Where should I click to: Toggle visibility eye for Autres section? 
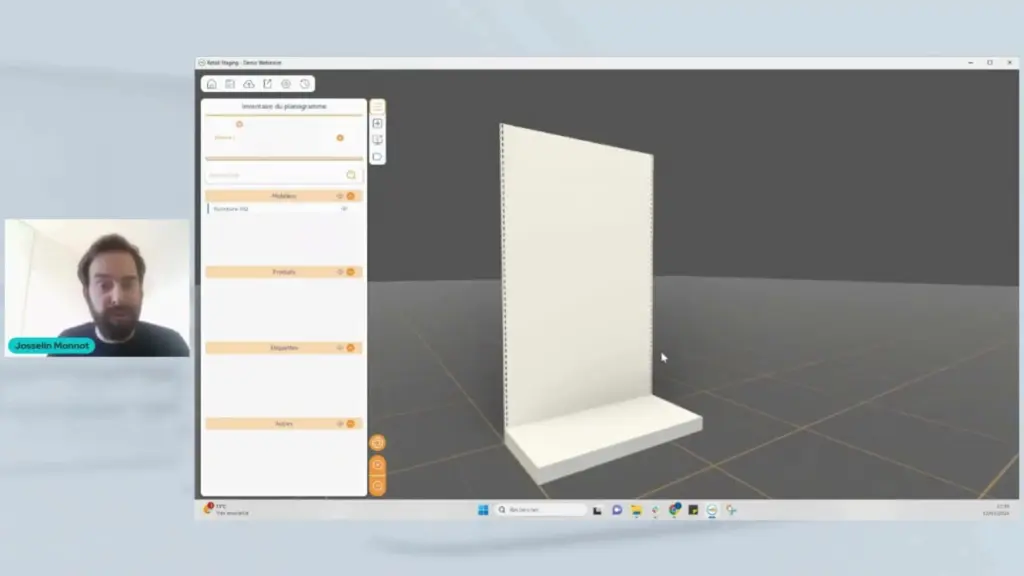(x=340, y=424)
